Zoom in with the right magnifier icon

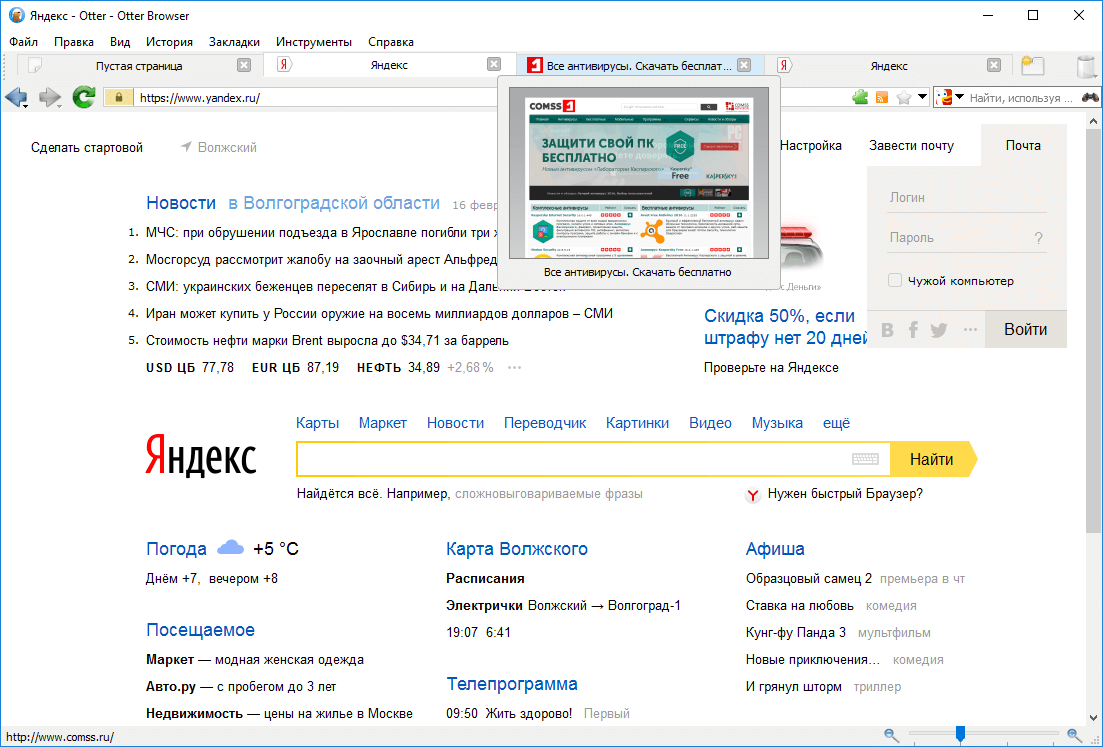pos(1074,736)
